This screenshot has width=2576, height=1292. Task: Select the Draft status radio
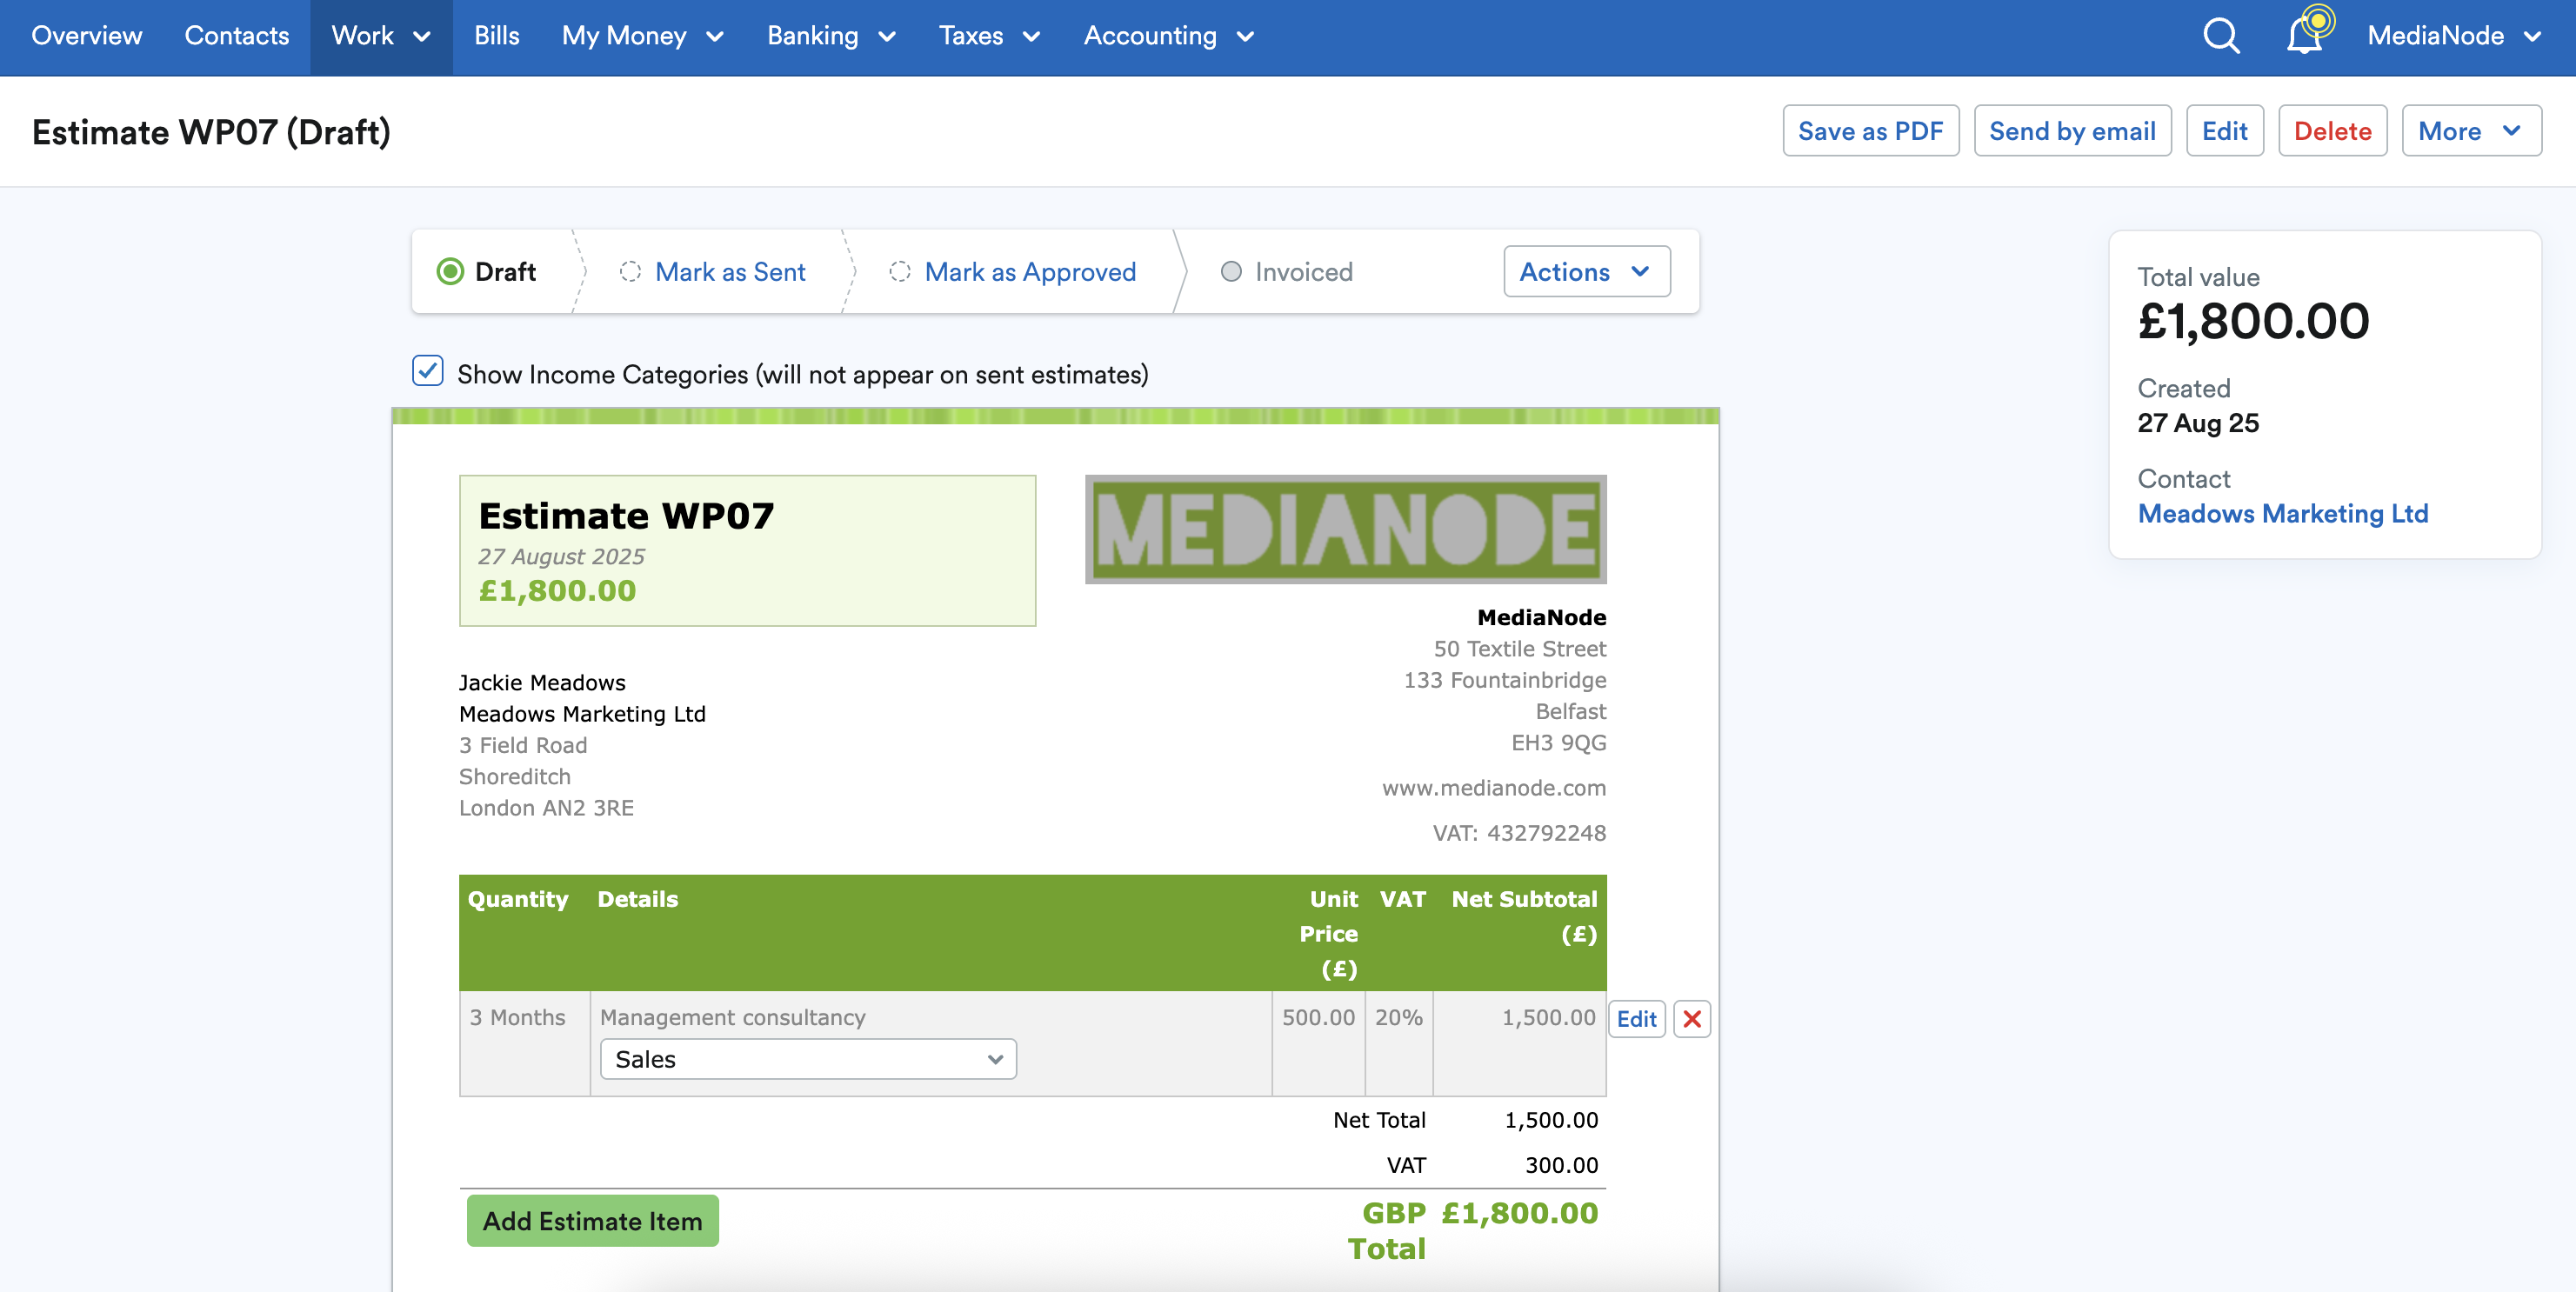pyautogui.click(x=451, y=272)
